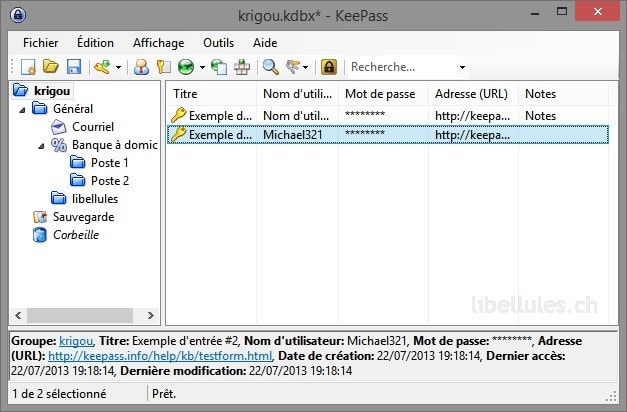
Task: Open the Aide menu
Action: tap(265, 43)
